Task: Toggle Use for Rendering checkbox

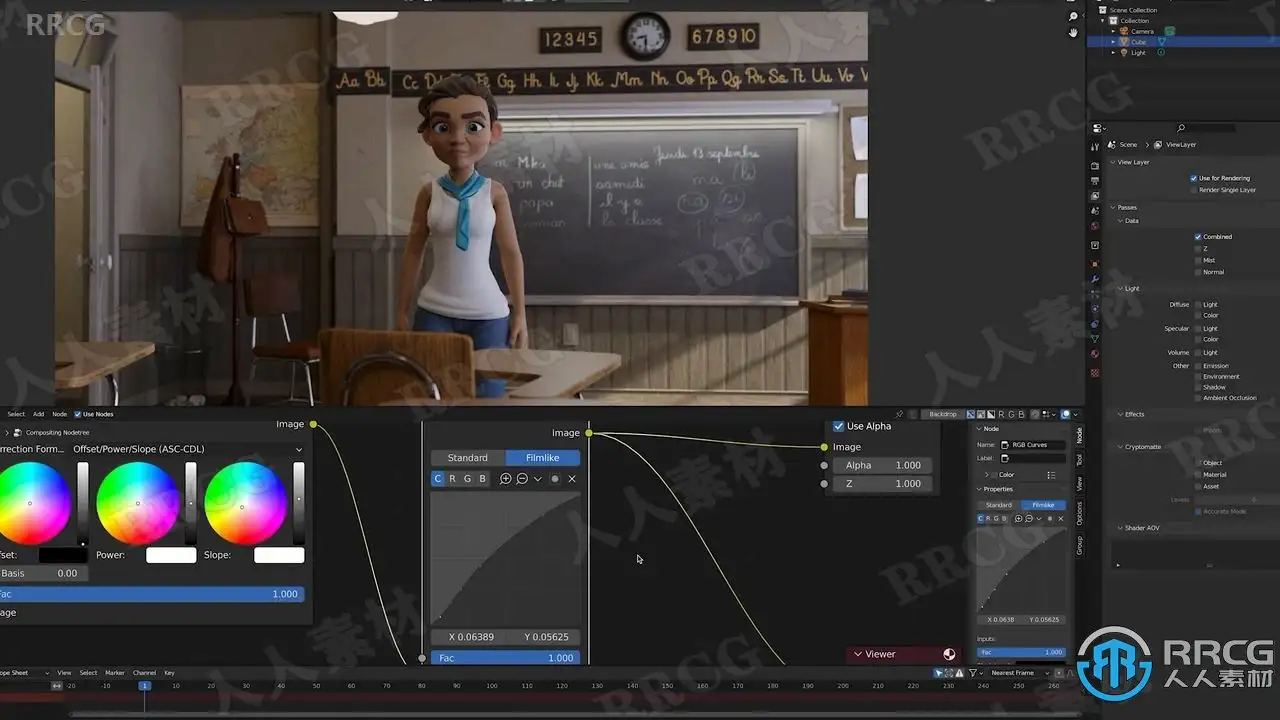Action: [x=1194, y=178]
